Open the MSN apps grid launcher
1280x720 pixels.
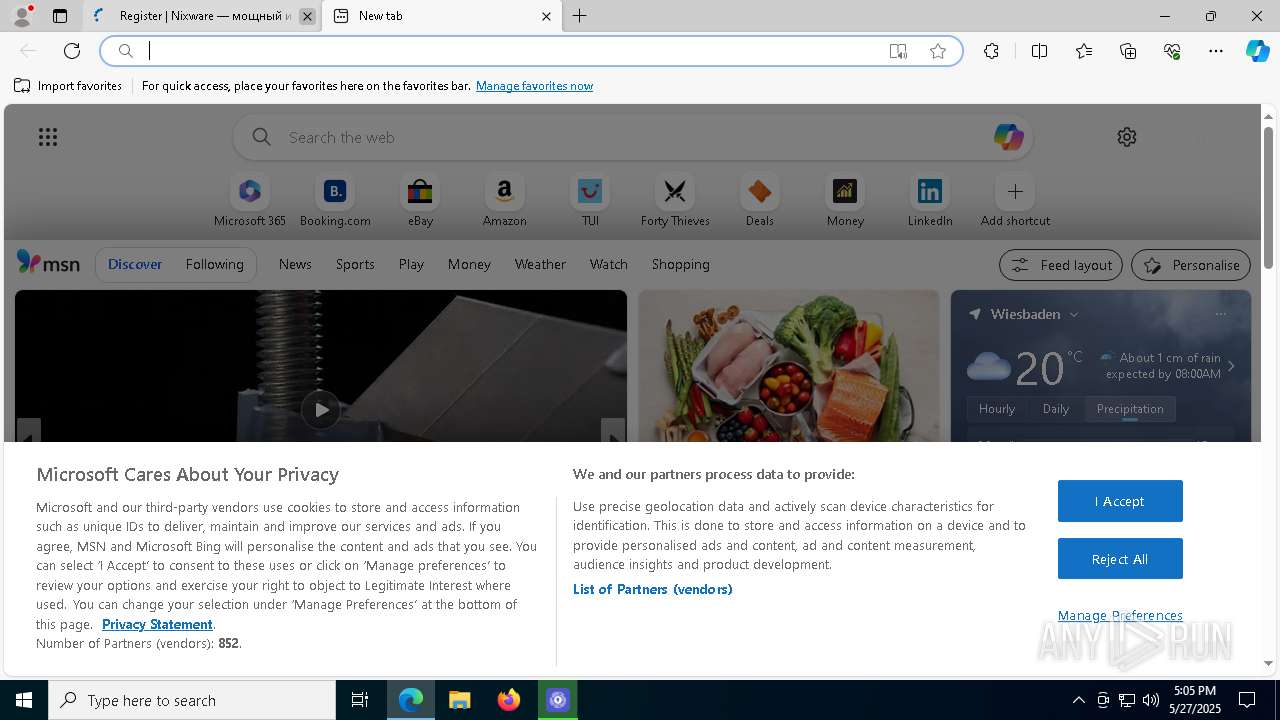48,137
